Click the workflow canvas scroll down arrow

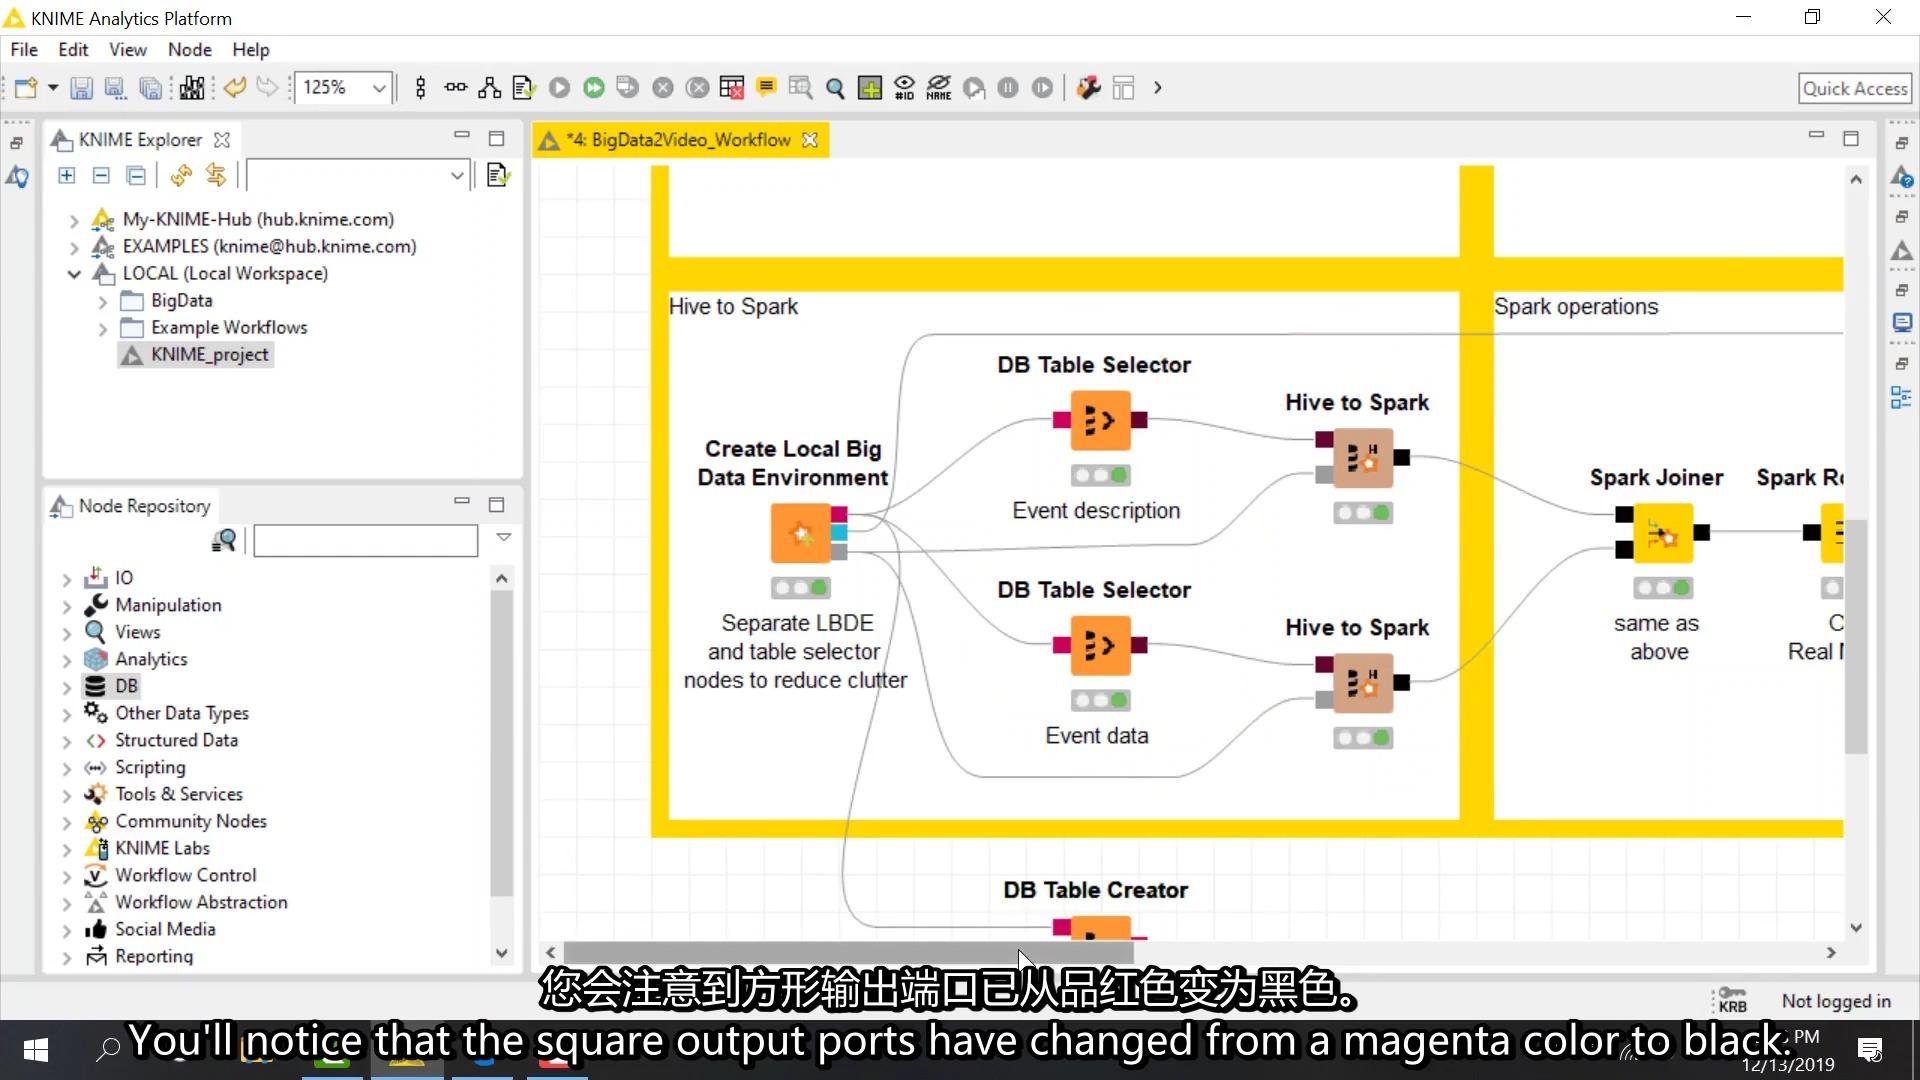[x=1856, y=928]
